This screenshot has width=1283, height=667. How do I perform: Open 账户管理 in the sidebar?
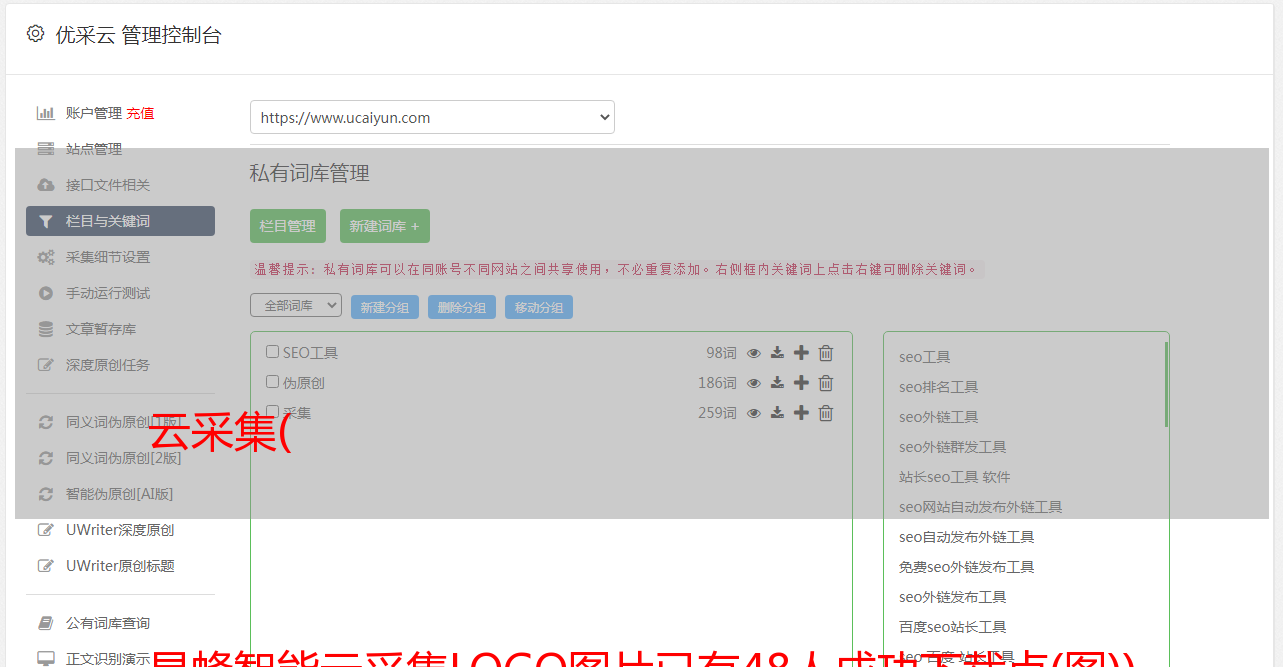[x=94, y=113]
